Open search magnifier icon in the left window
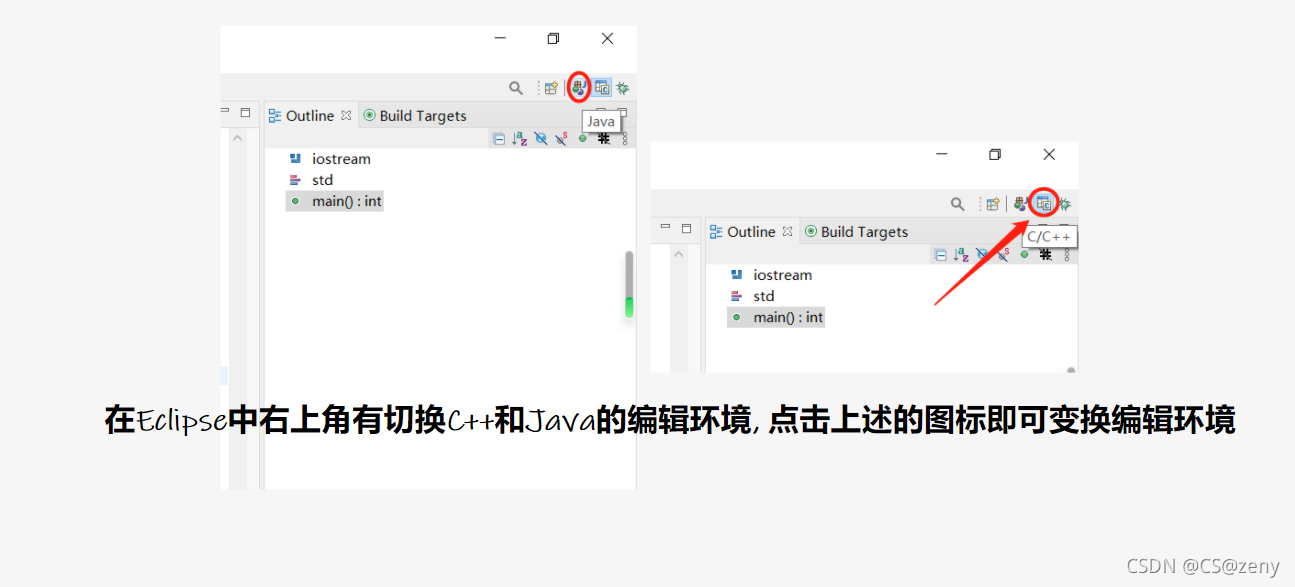The height and width of the screenshot is (587, 1295). point(516,88)
